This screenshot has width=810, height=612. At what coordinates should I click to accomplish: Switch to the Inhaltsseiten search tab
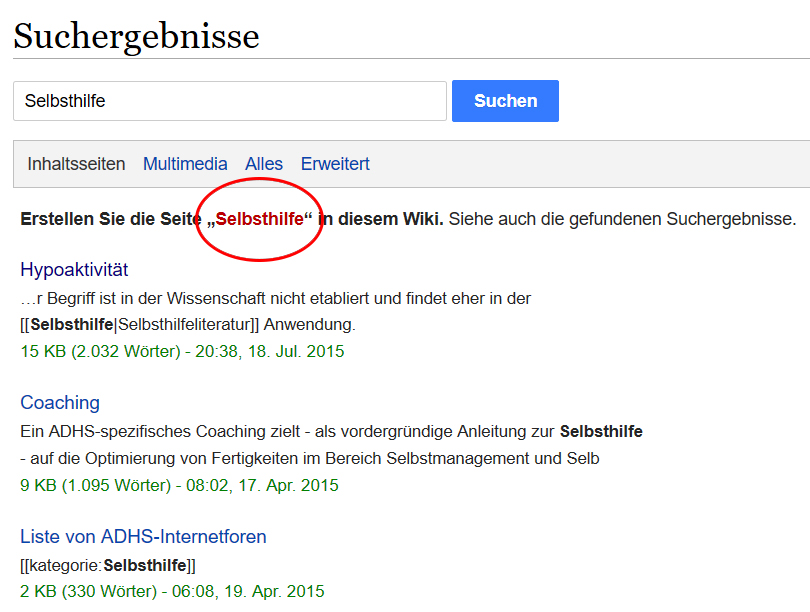pos(76,164)
